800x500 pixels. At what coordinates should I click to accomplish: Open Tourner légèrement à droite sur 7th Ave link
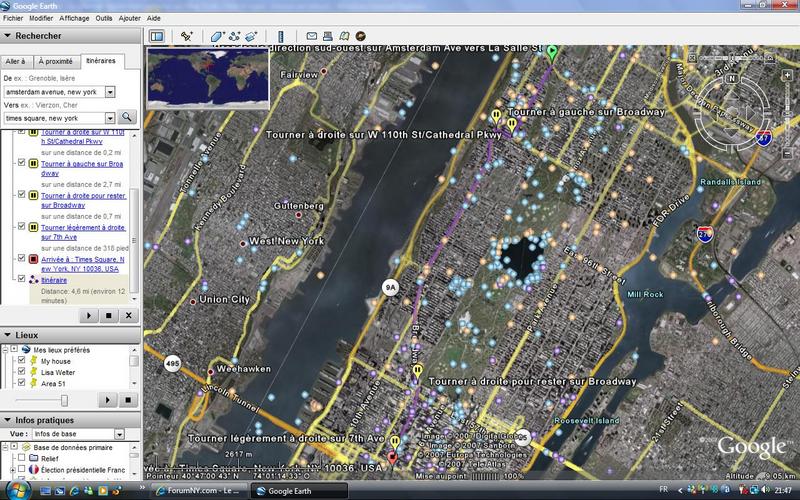pos(83,232)
